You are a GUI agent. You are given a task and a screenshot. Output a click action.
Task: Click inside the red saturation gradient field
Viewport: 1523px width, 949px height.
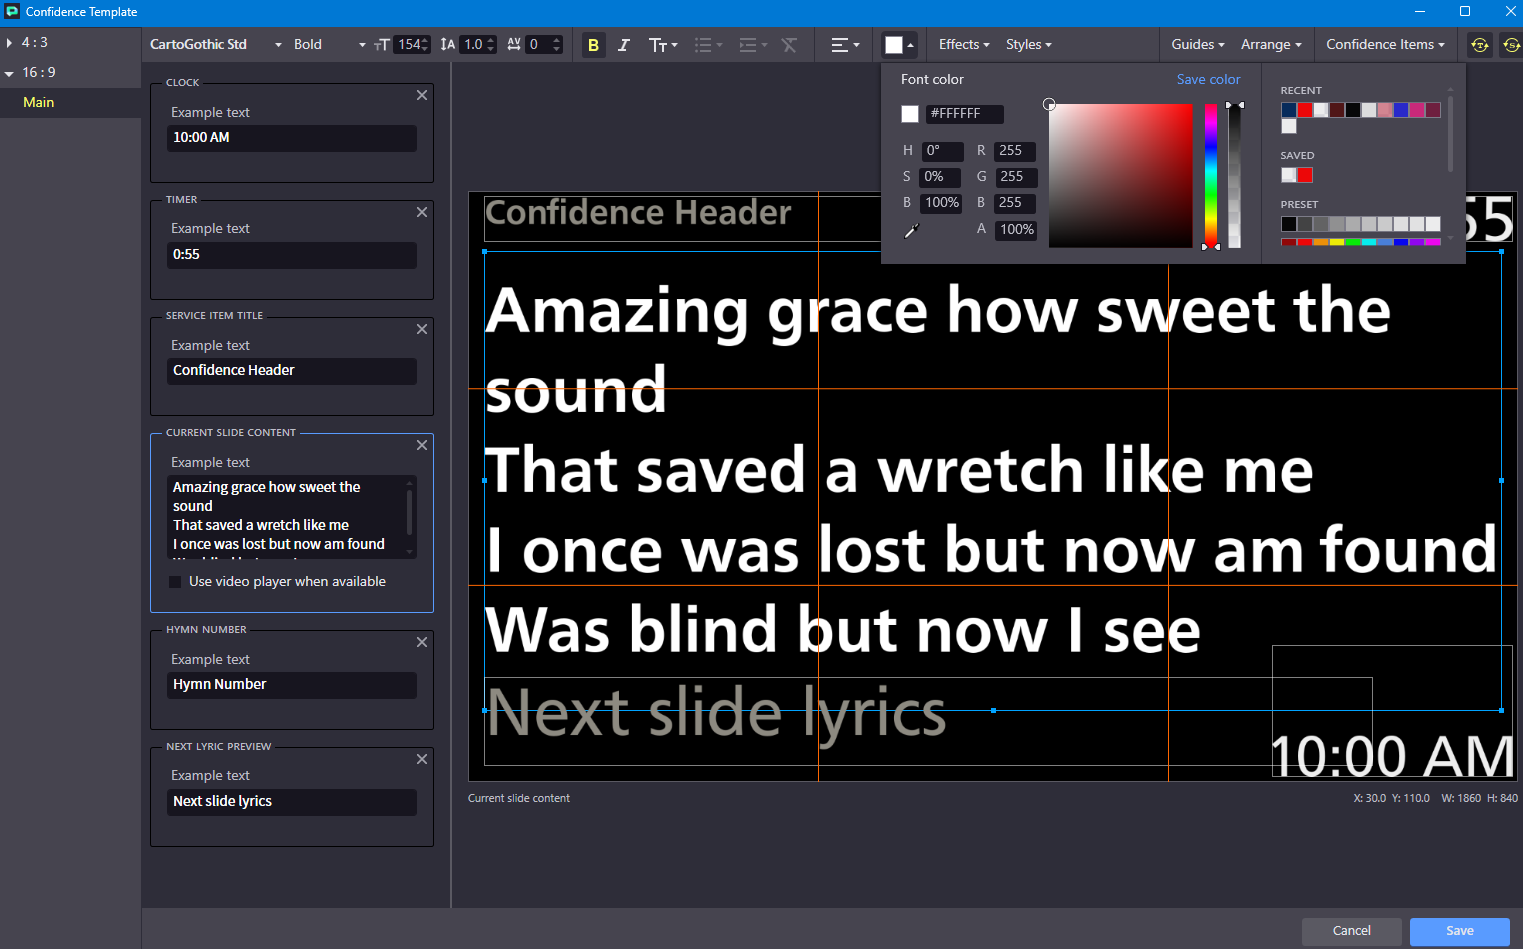(1120, 175)
